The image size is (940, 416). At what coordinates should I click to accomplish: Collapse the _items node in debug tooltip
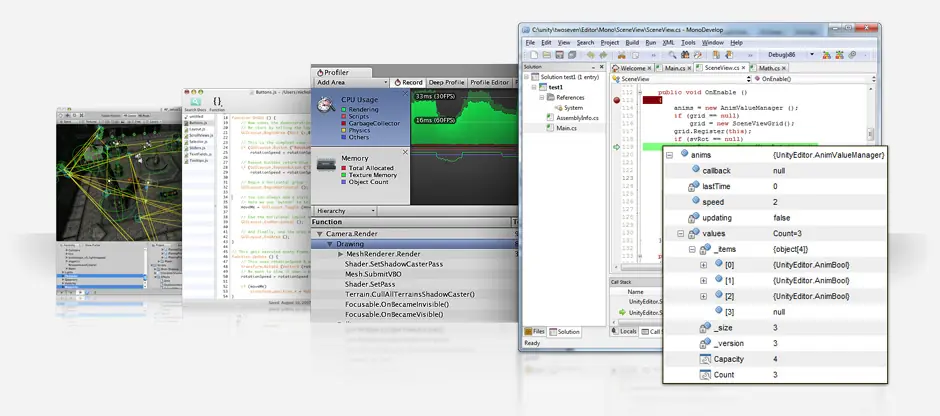[x=692, y=249]
